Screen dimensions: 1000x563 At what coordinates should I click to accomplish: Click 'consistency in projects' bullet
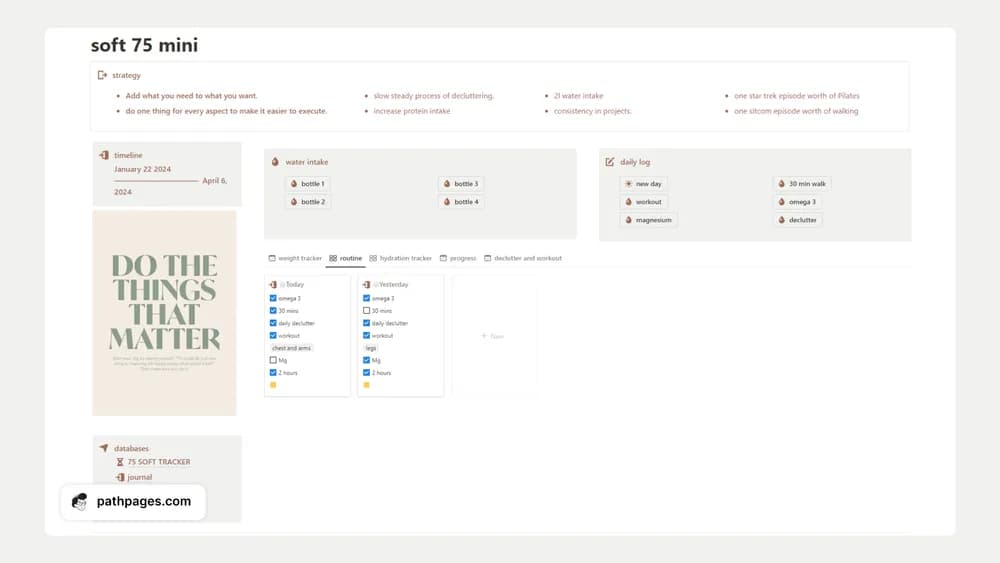click(592, 111)
